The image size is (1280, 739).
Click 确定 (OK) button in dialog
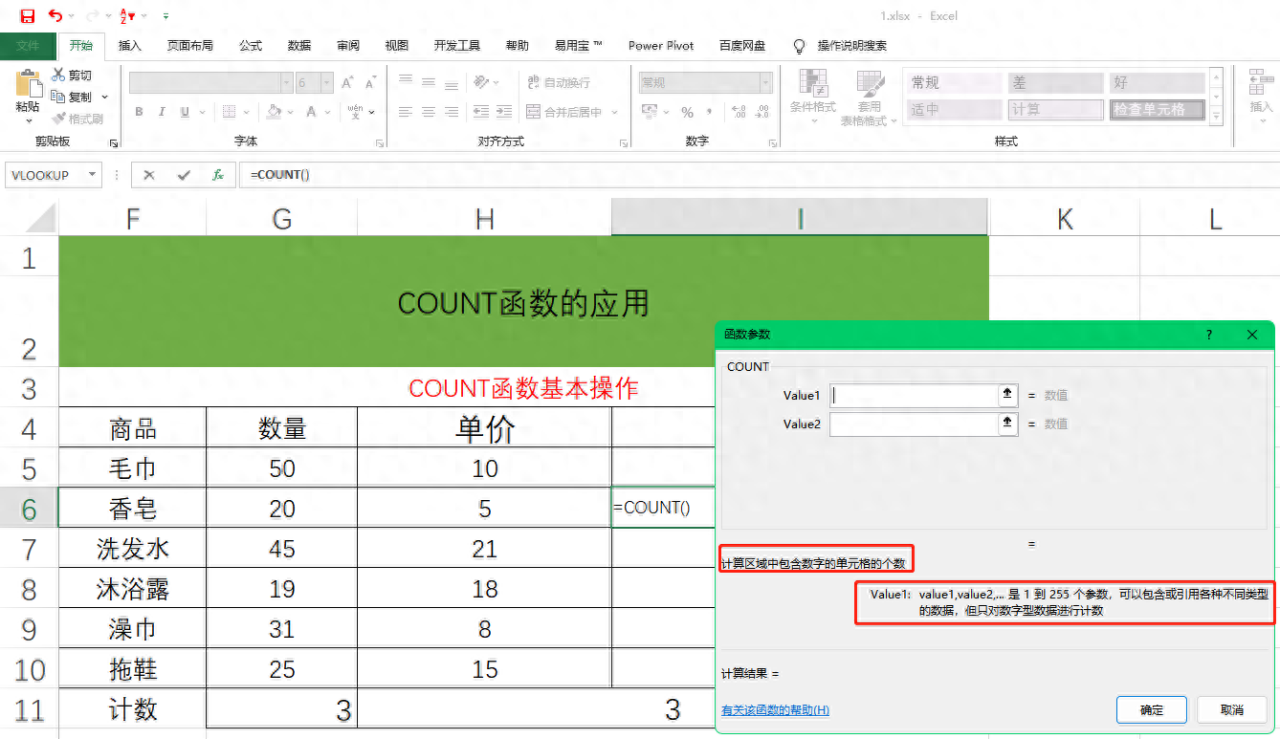coord(1151,710)
